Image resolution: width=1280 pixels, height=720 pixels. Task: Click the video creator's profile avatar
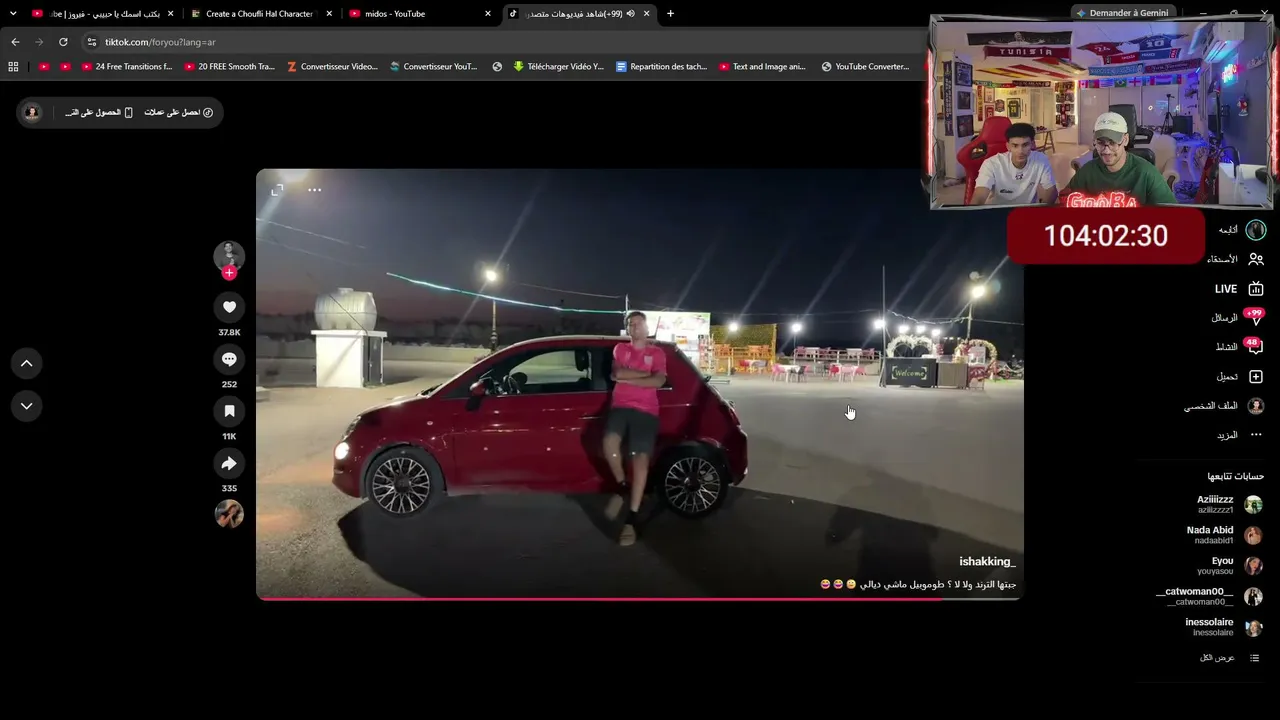point(229,256)
